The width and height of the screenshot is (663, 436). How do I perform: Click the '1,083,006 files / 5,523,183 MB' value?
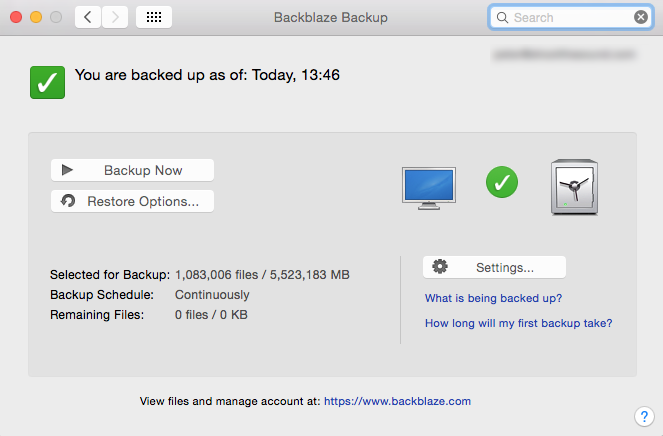pyautogui.click(x=262, y=275)
